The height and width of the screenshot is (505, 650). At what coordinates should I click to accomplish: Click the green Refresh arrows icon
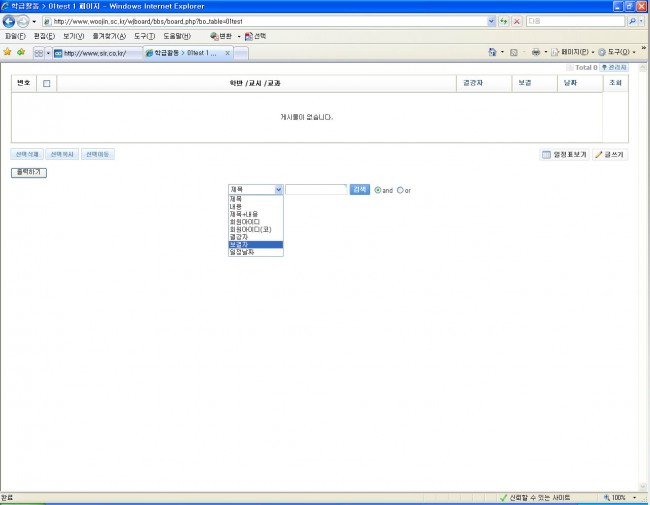click(504, 21)
